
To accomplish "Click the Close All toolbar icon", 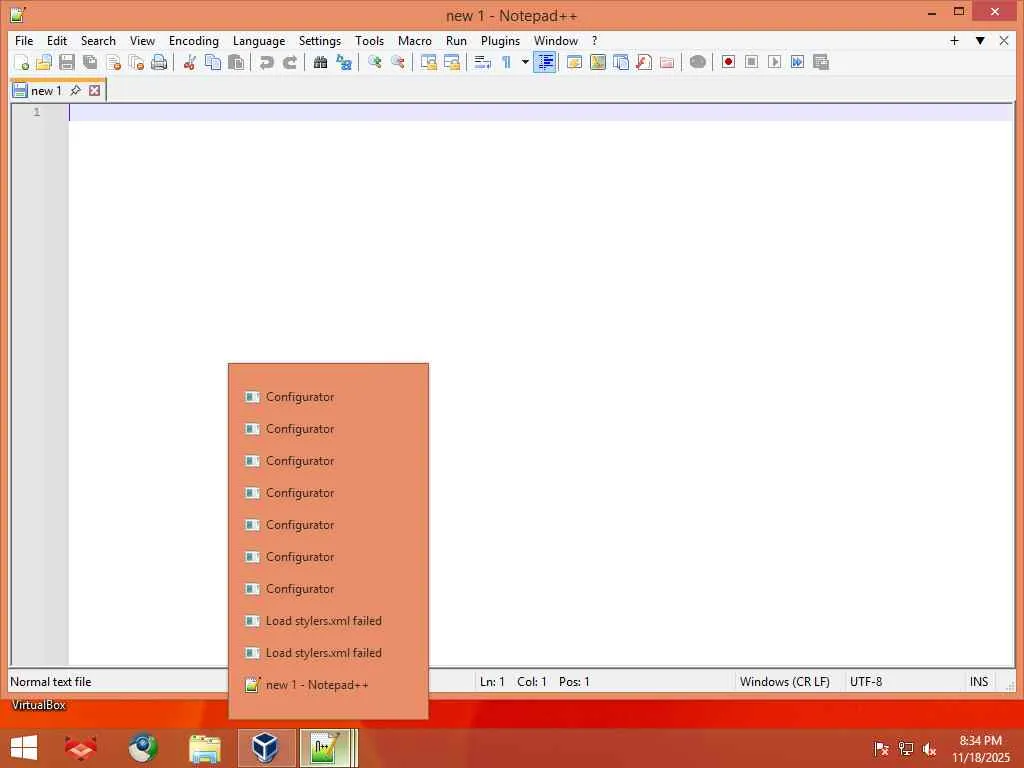I will 136,62.
